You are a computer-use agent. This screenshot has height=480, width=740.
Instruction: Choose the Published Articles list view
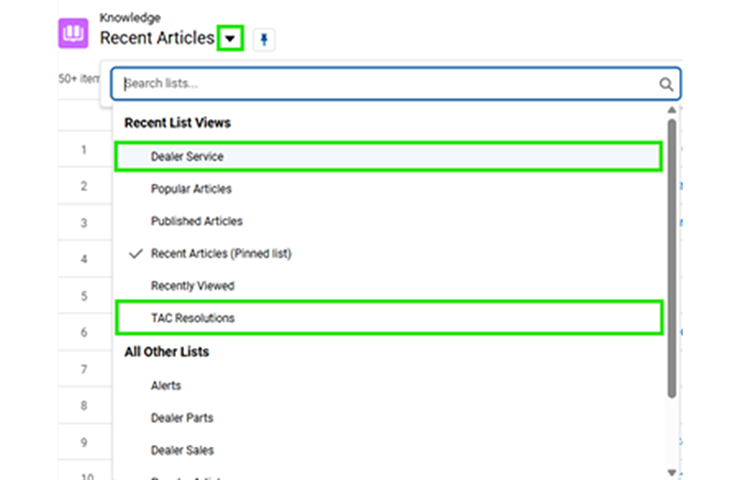click(x=196, y=221)
